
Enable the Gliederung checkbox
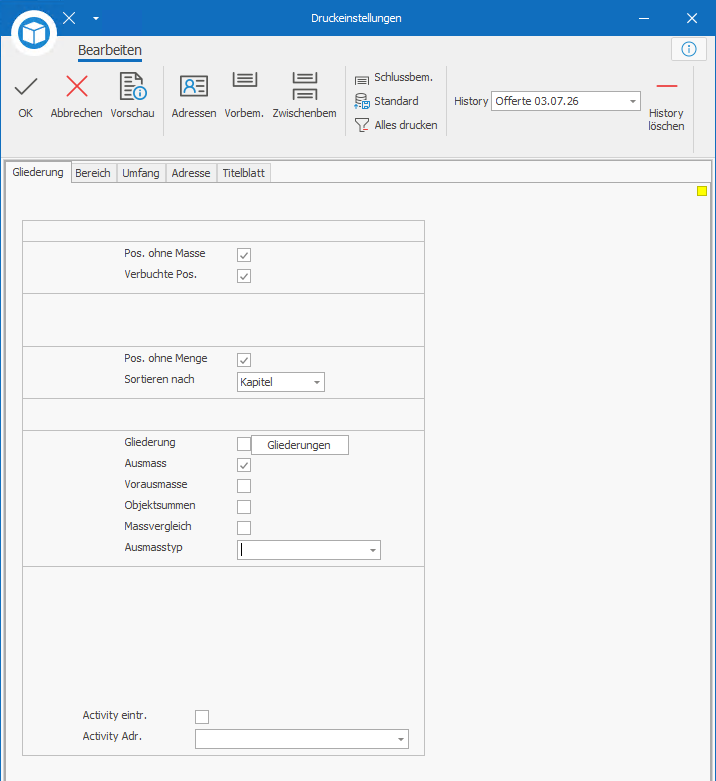coord(244,444)
